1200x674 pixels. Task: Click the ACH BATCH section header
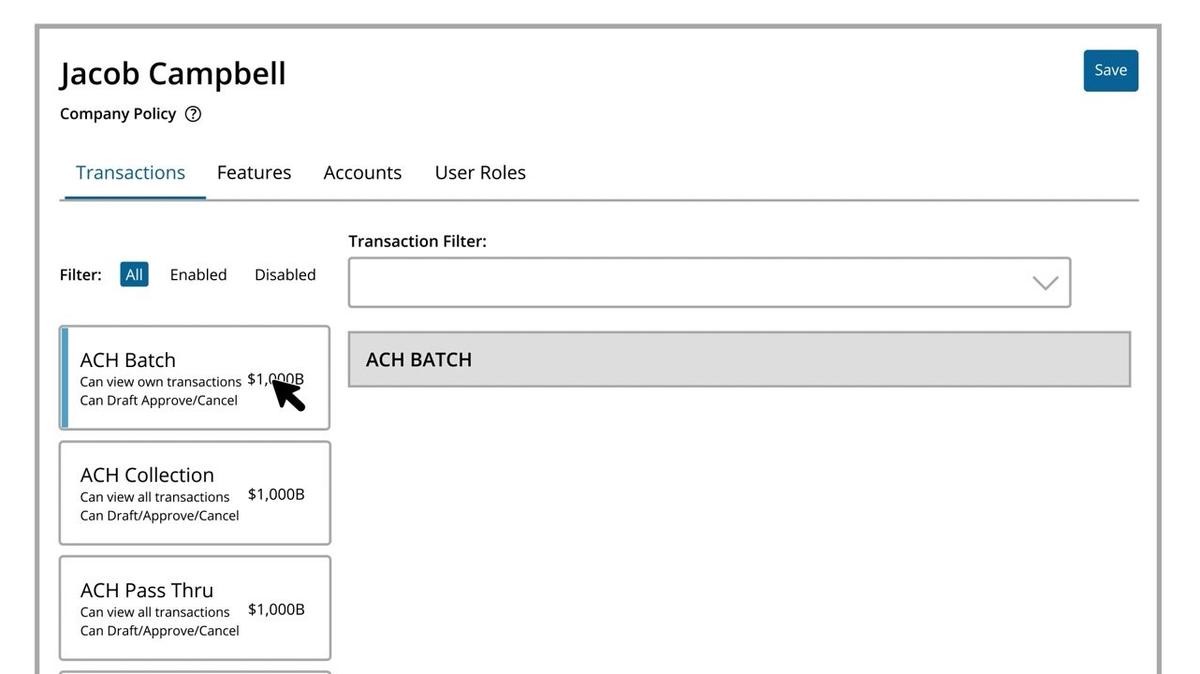(739, 359)
